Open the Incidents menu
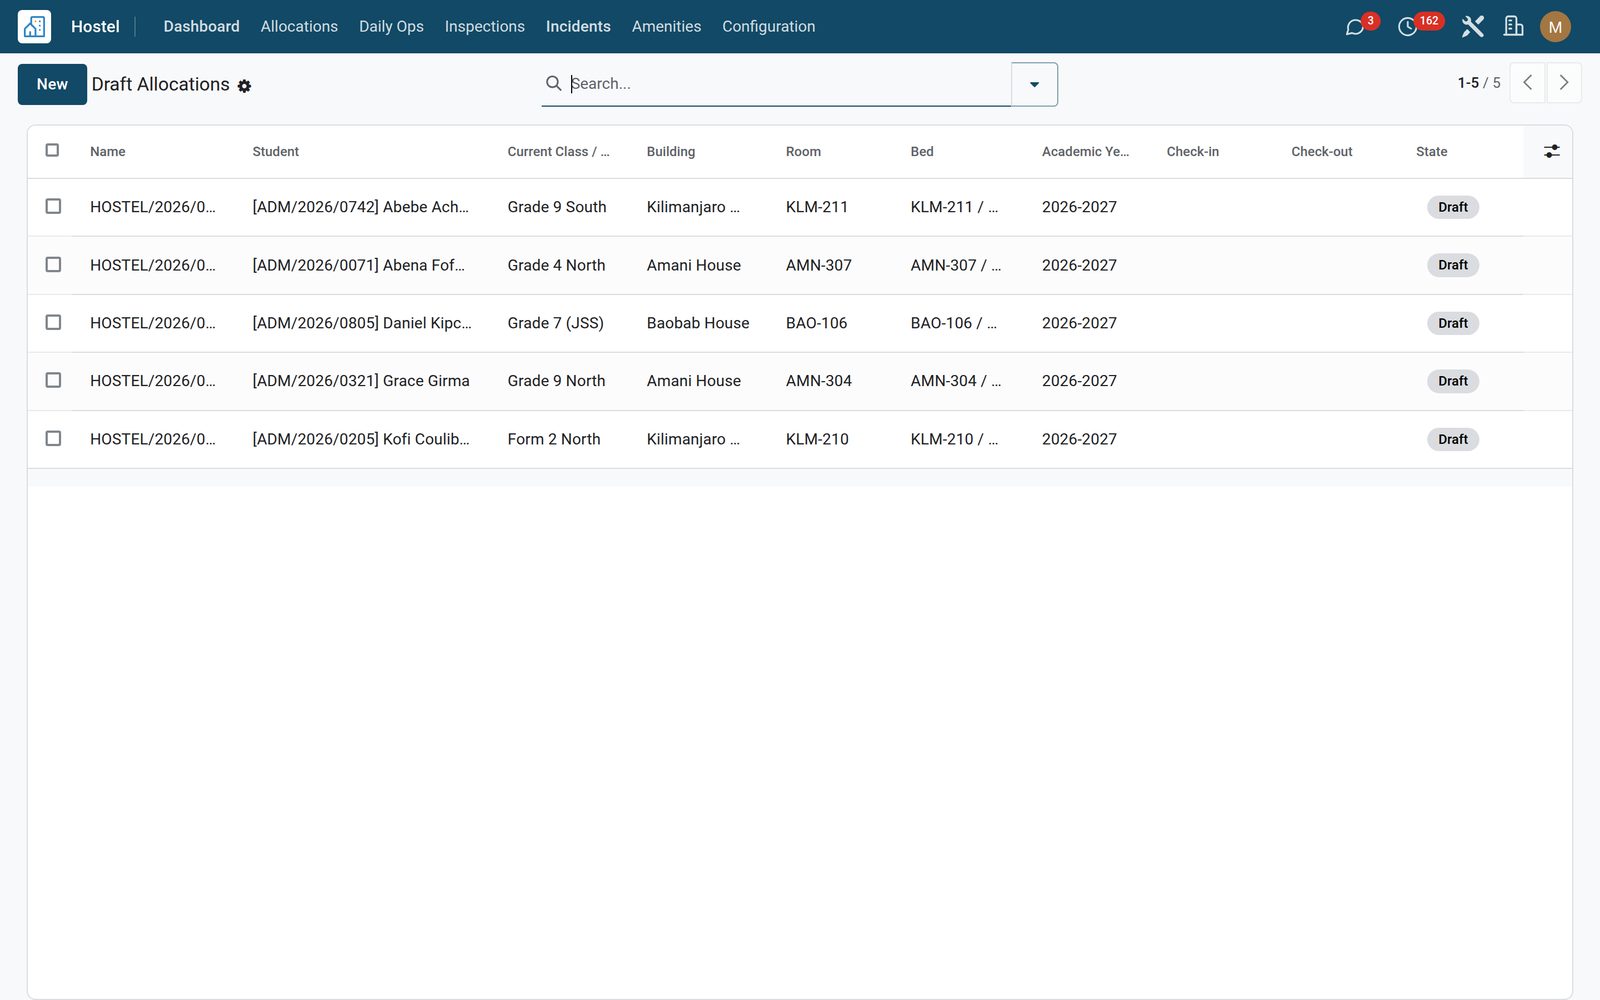This screenshot has height=1000, width=1600. point(578,27)
